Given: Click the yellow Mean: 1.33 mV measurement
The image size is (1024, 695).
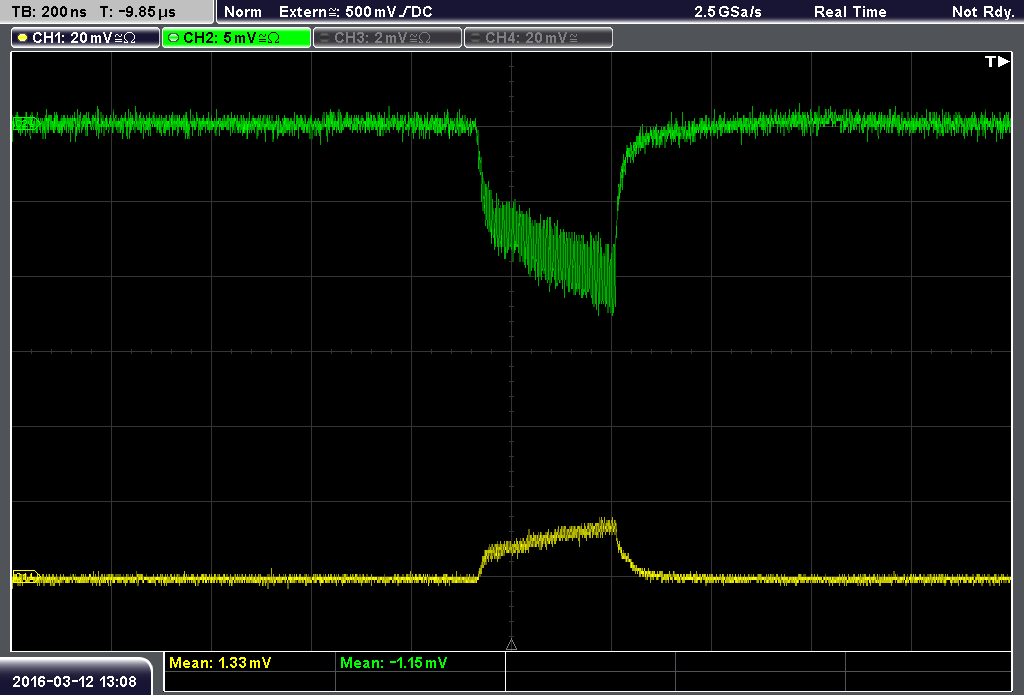Looking at the screenshot, I should tap(220, 663).
